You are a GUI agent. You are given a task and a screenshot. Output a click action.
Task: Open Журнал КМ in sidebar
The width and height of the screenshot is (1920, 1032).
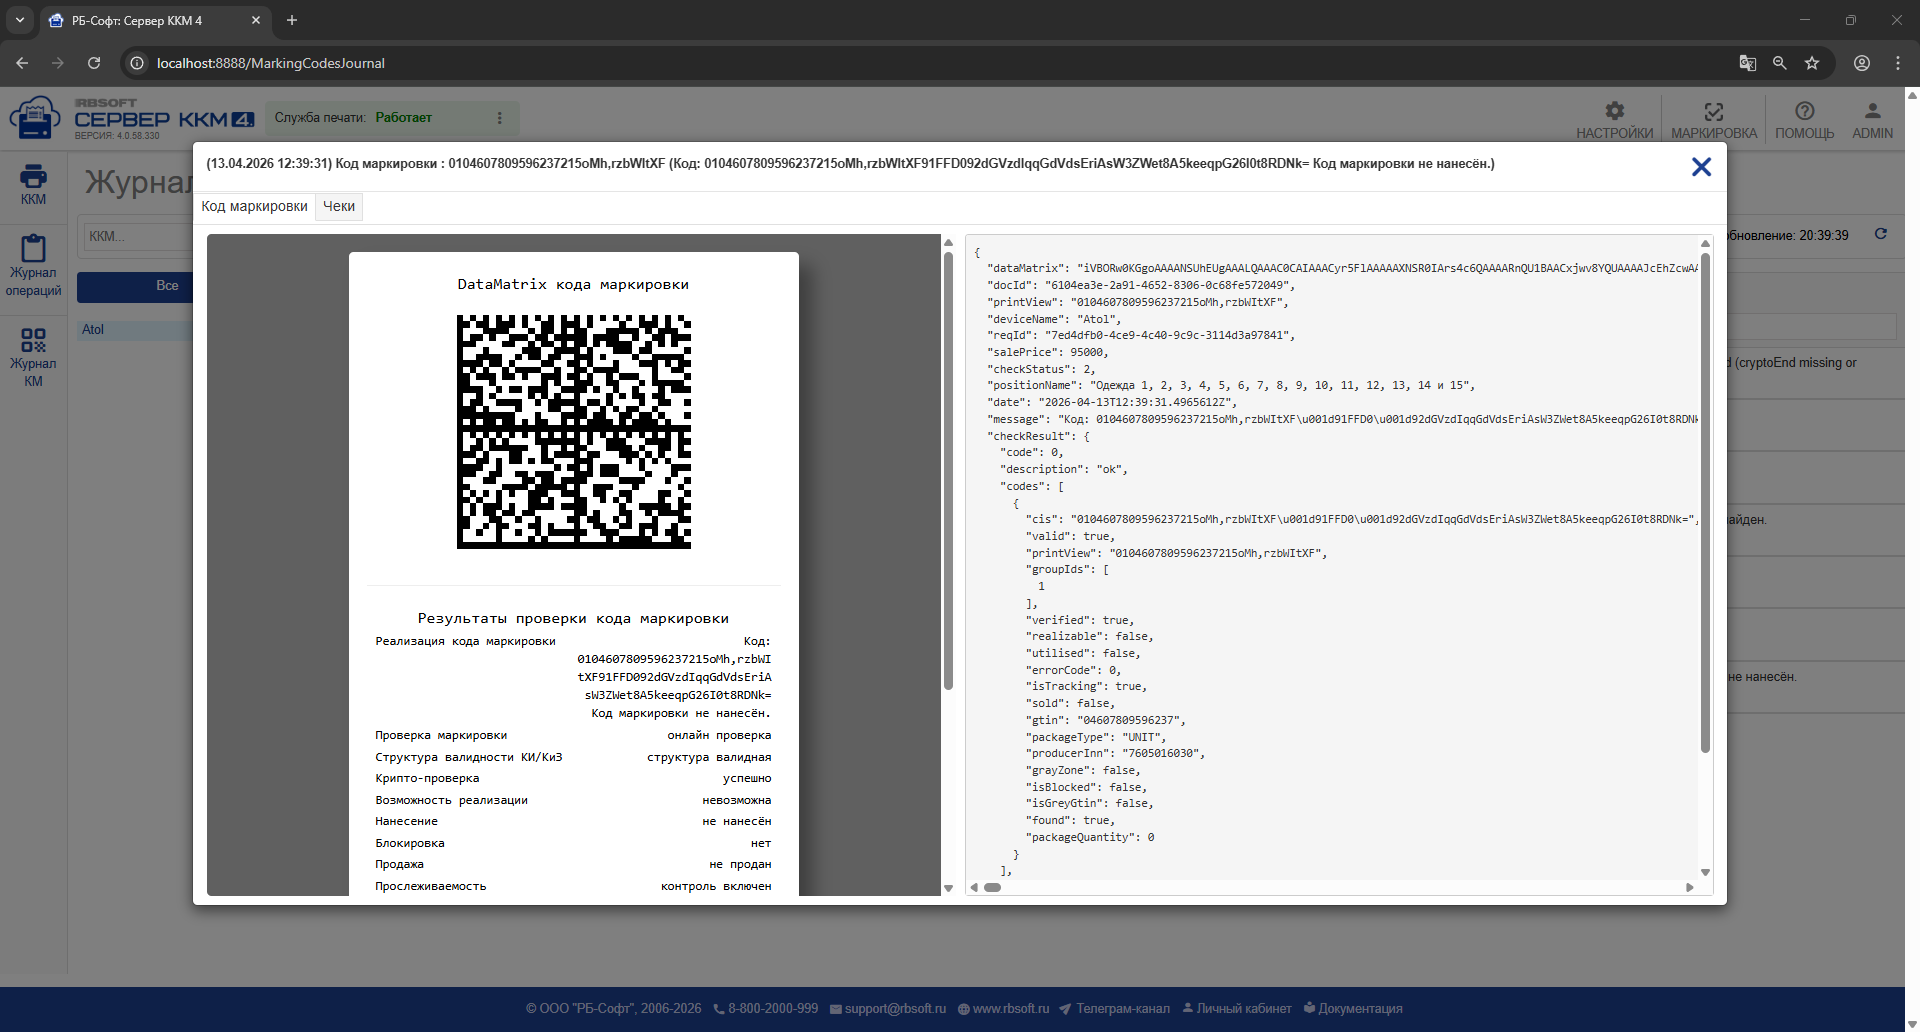point(33,357)
